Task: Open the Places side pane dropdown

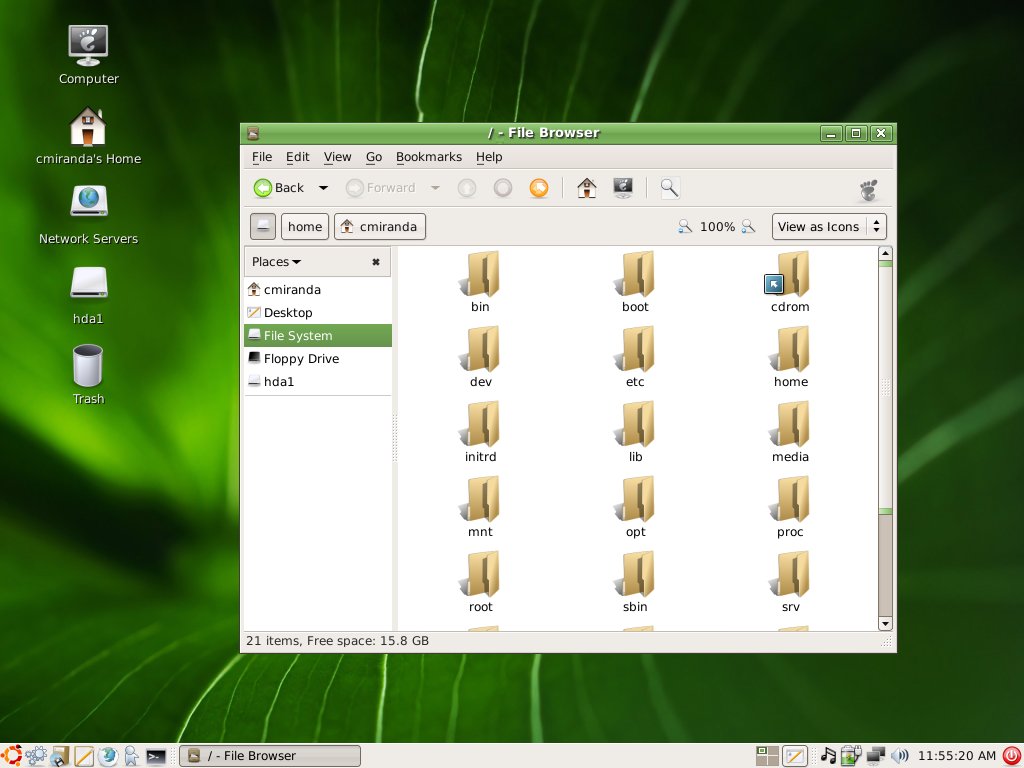Action: (276, 262)
